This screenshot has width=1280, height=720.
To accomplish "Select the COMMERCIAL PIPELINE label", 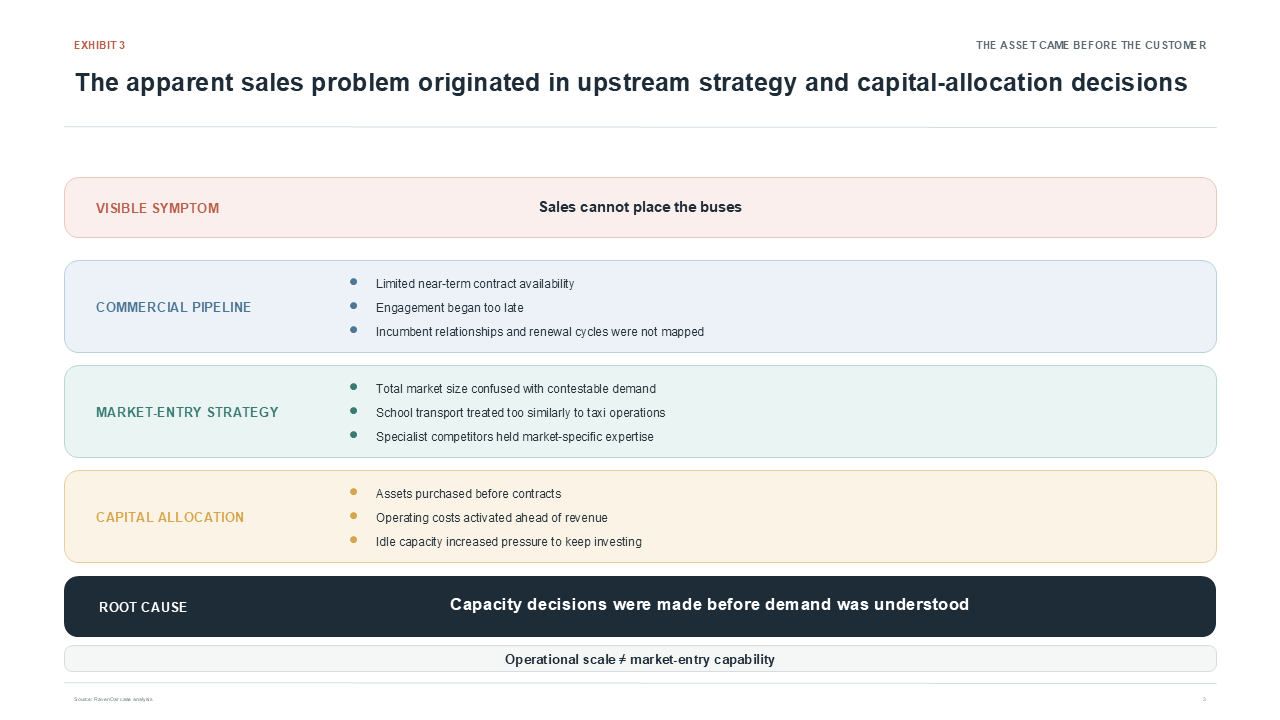I will [173, 308].
